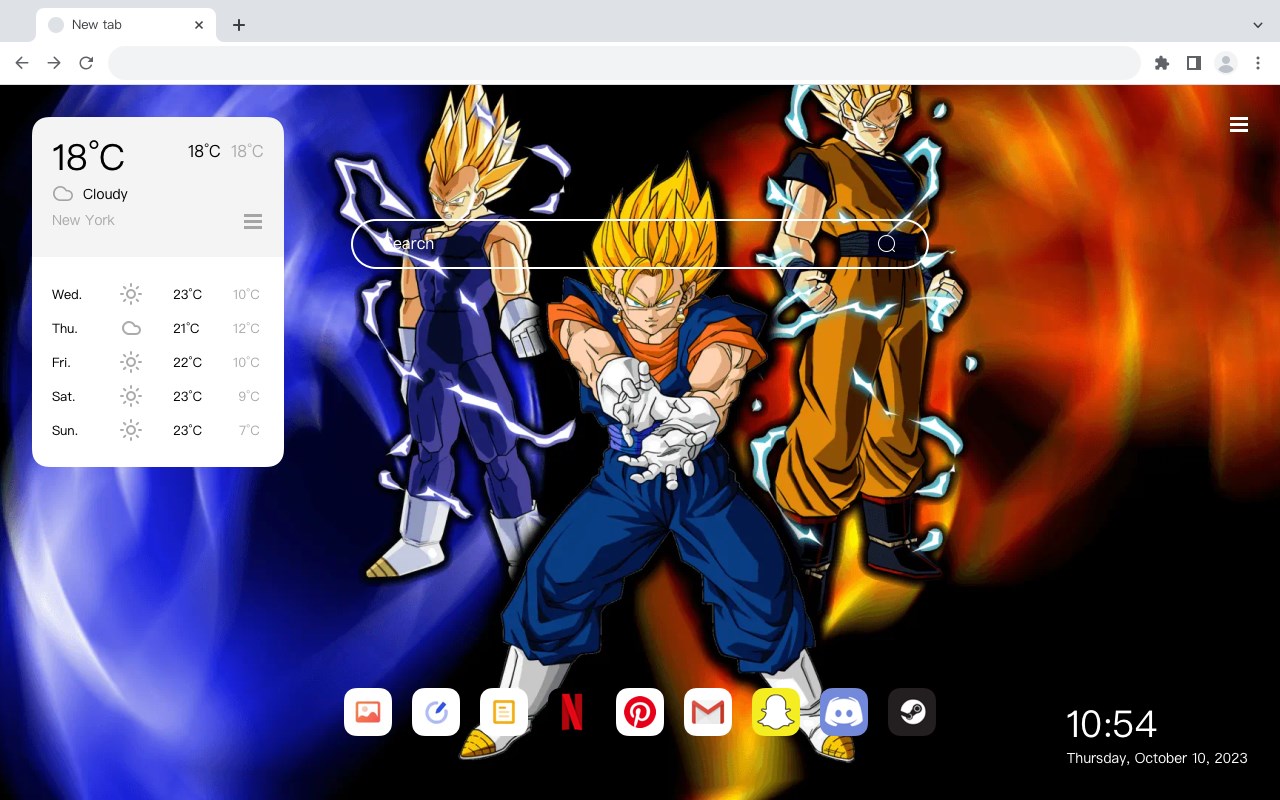Click Friday's high of 22°C
This screenshot has width=1280, height=800.
click(188, 362)
